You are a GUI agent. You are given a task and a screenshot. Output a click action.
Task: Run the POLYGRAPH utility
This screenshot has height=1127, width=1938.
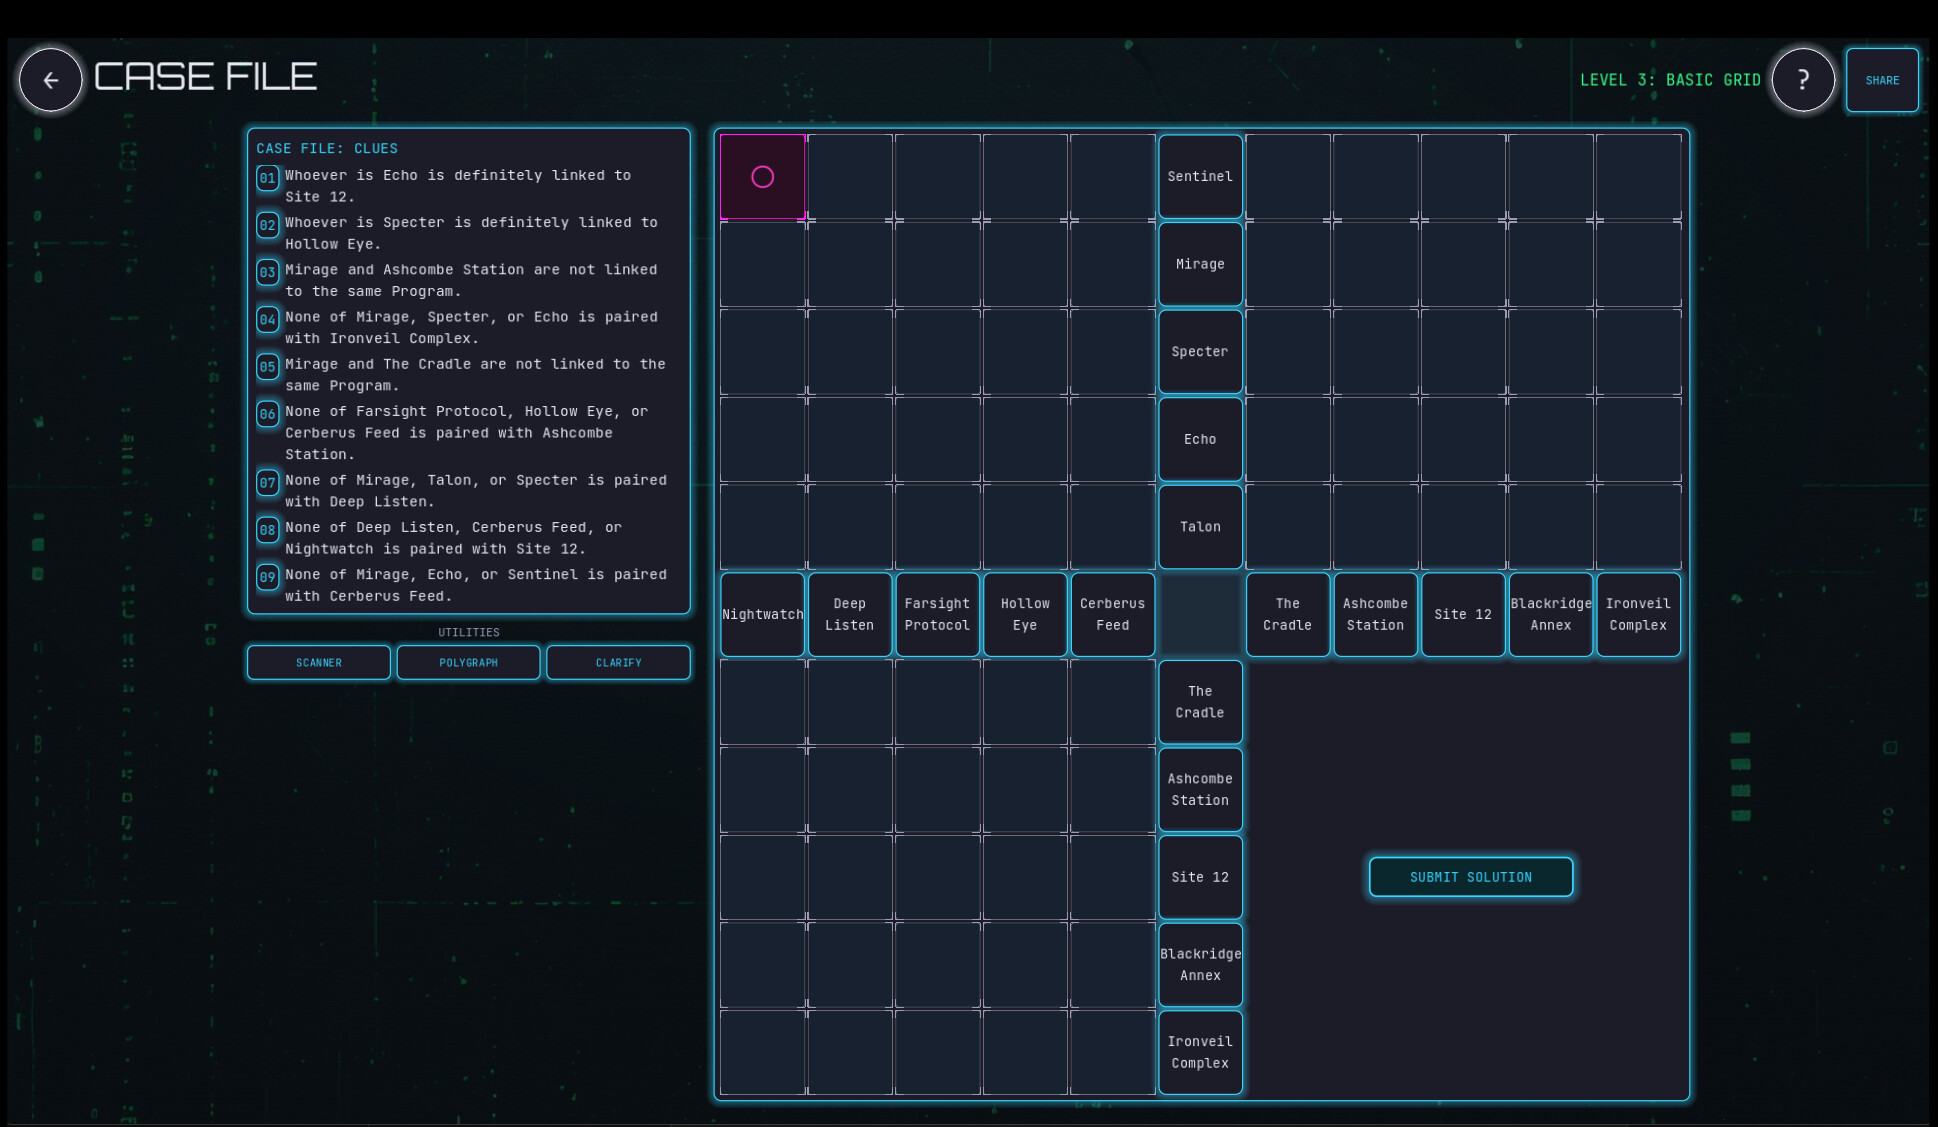[x=468, y=662]
